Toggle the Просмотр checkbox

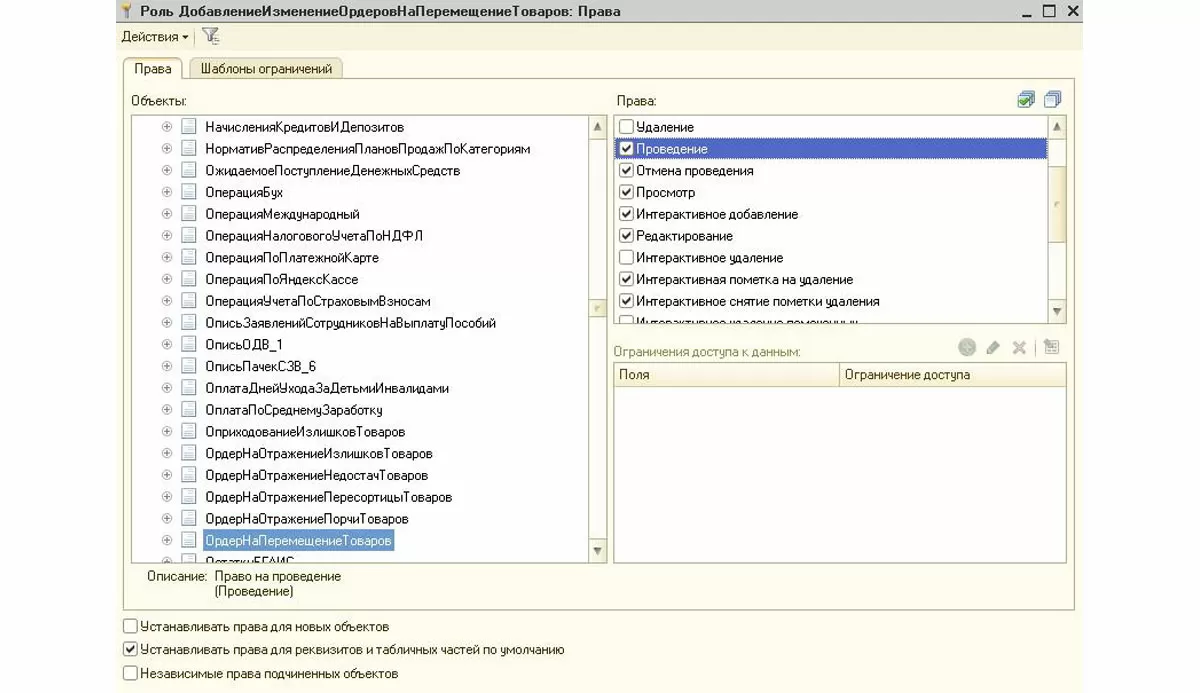[x=627, y=192]
